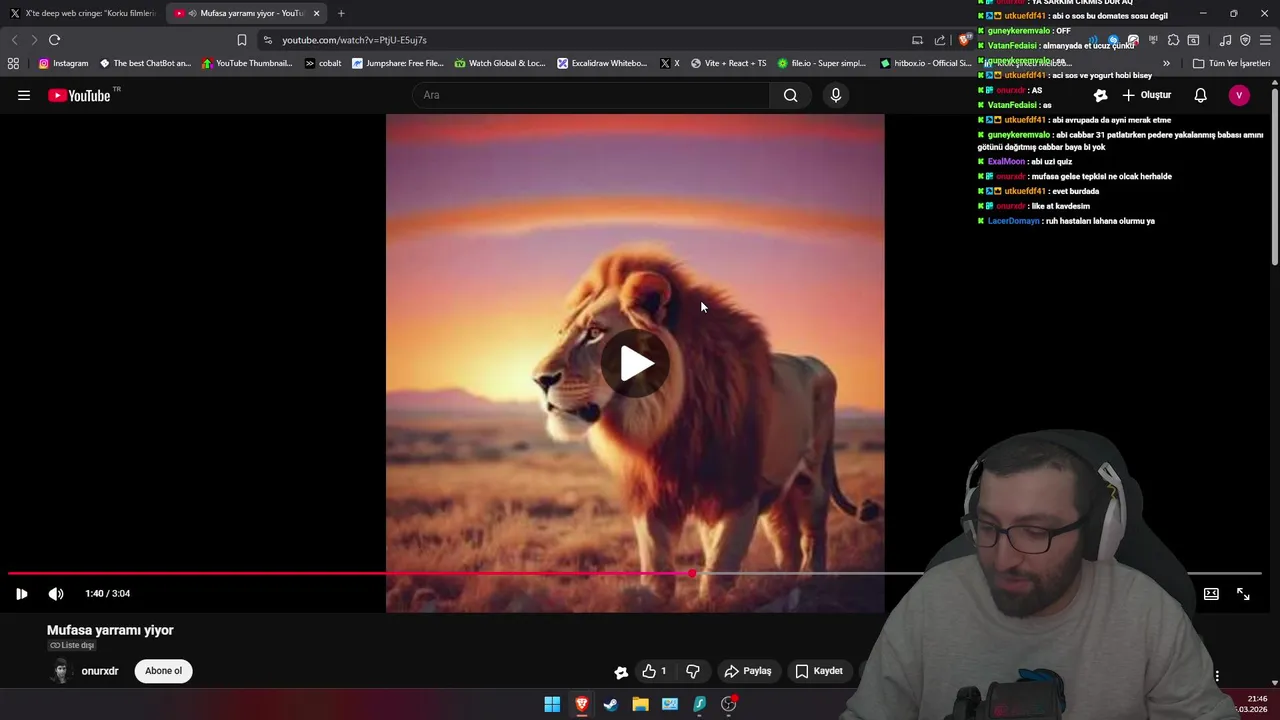Bookmark this page with the bookmark icon
This screenshot has height=720, width=1280.
tap(241, 40)
